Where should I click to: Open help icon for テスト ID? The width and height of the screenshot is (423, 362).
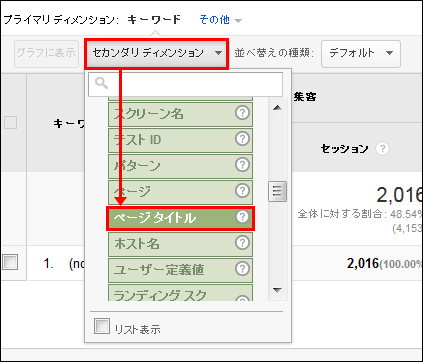tap(242, 138)
